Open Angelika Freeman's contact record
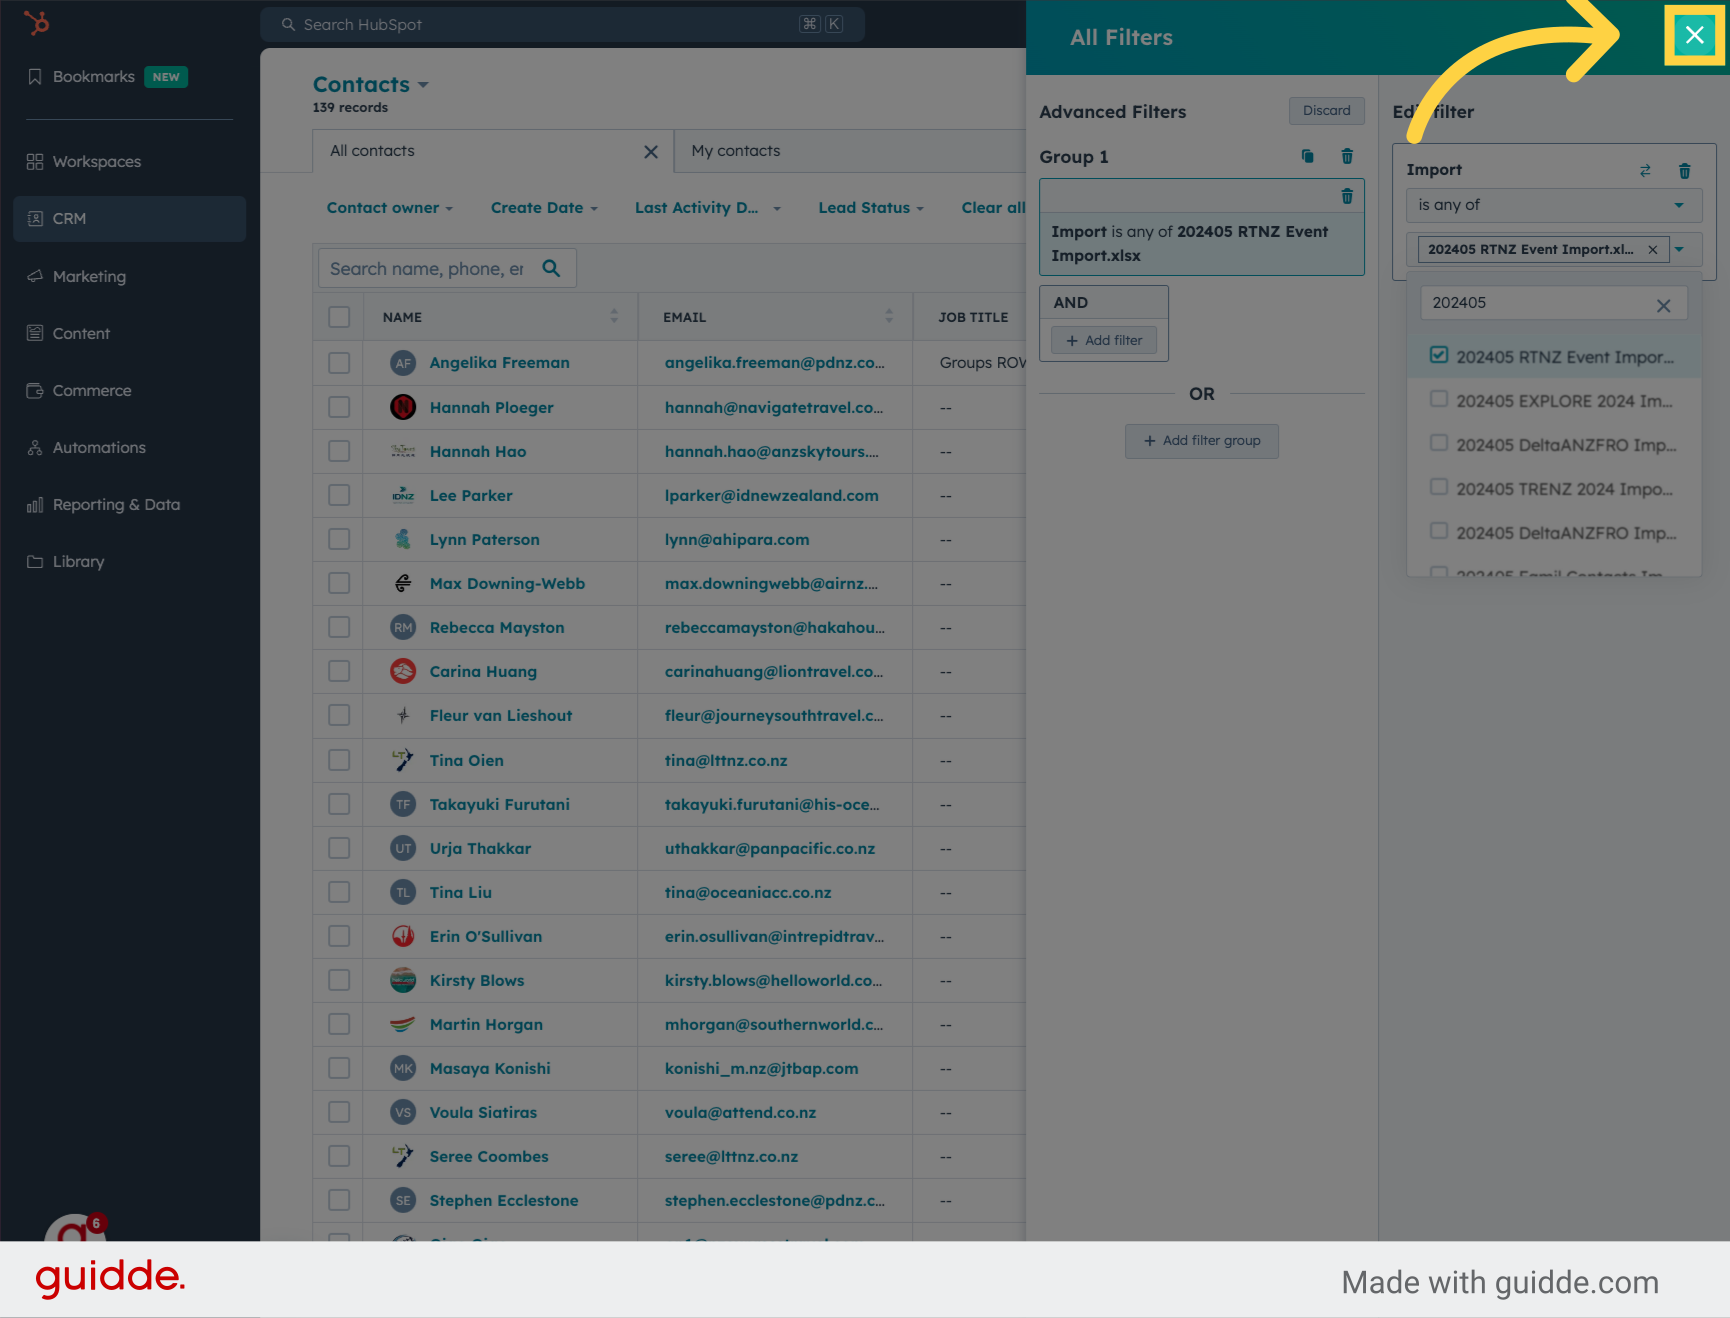Viewport: 1730px width, 1318px height. pos(500,363)
